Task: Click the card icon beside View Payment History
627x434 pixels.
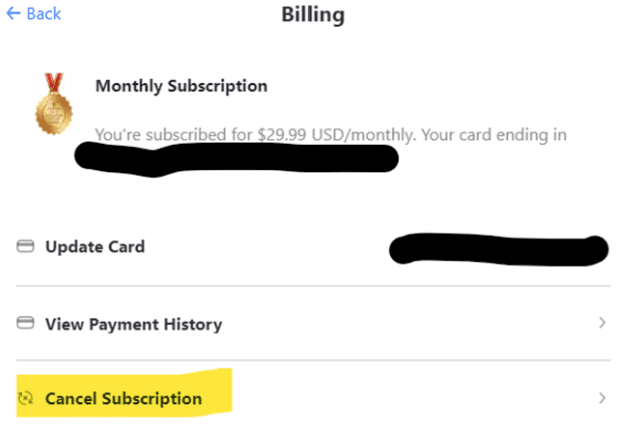Action: point(25,323)
